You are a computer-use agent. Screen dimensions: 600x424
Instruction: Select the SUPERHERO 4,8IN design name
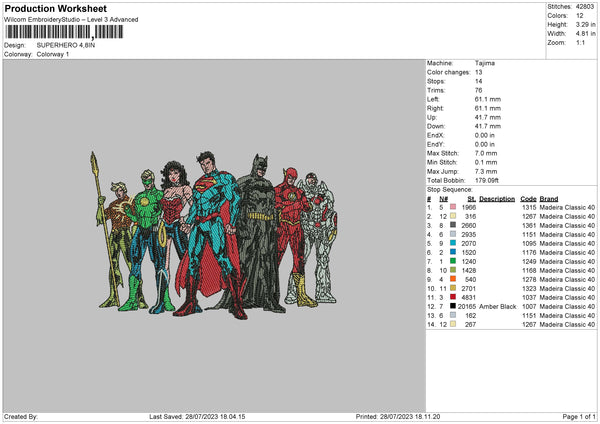pos(68,45)
